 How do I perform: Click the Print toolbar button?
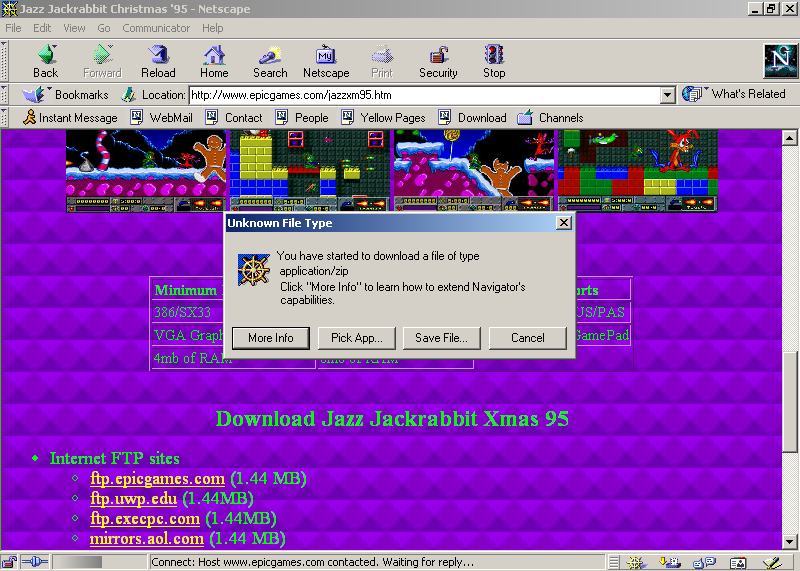(x=382, y=61)
